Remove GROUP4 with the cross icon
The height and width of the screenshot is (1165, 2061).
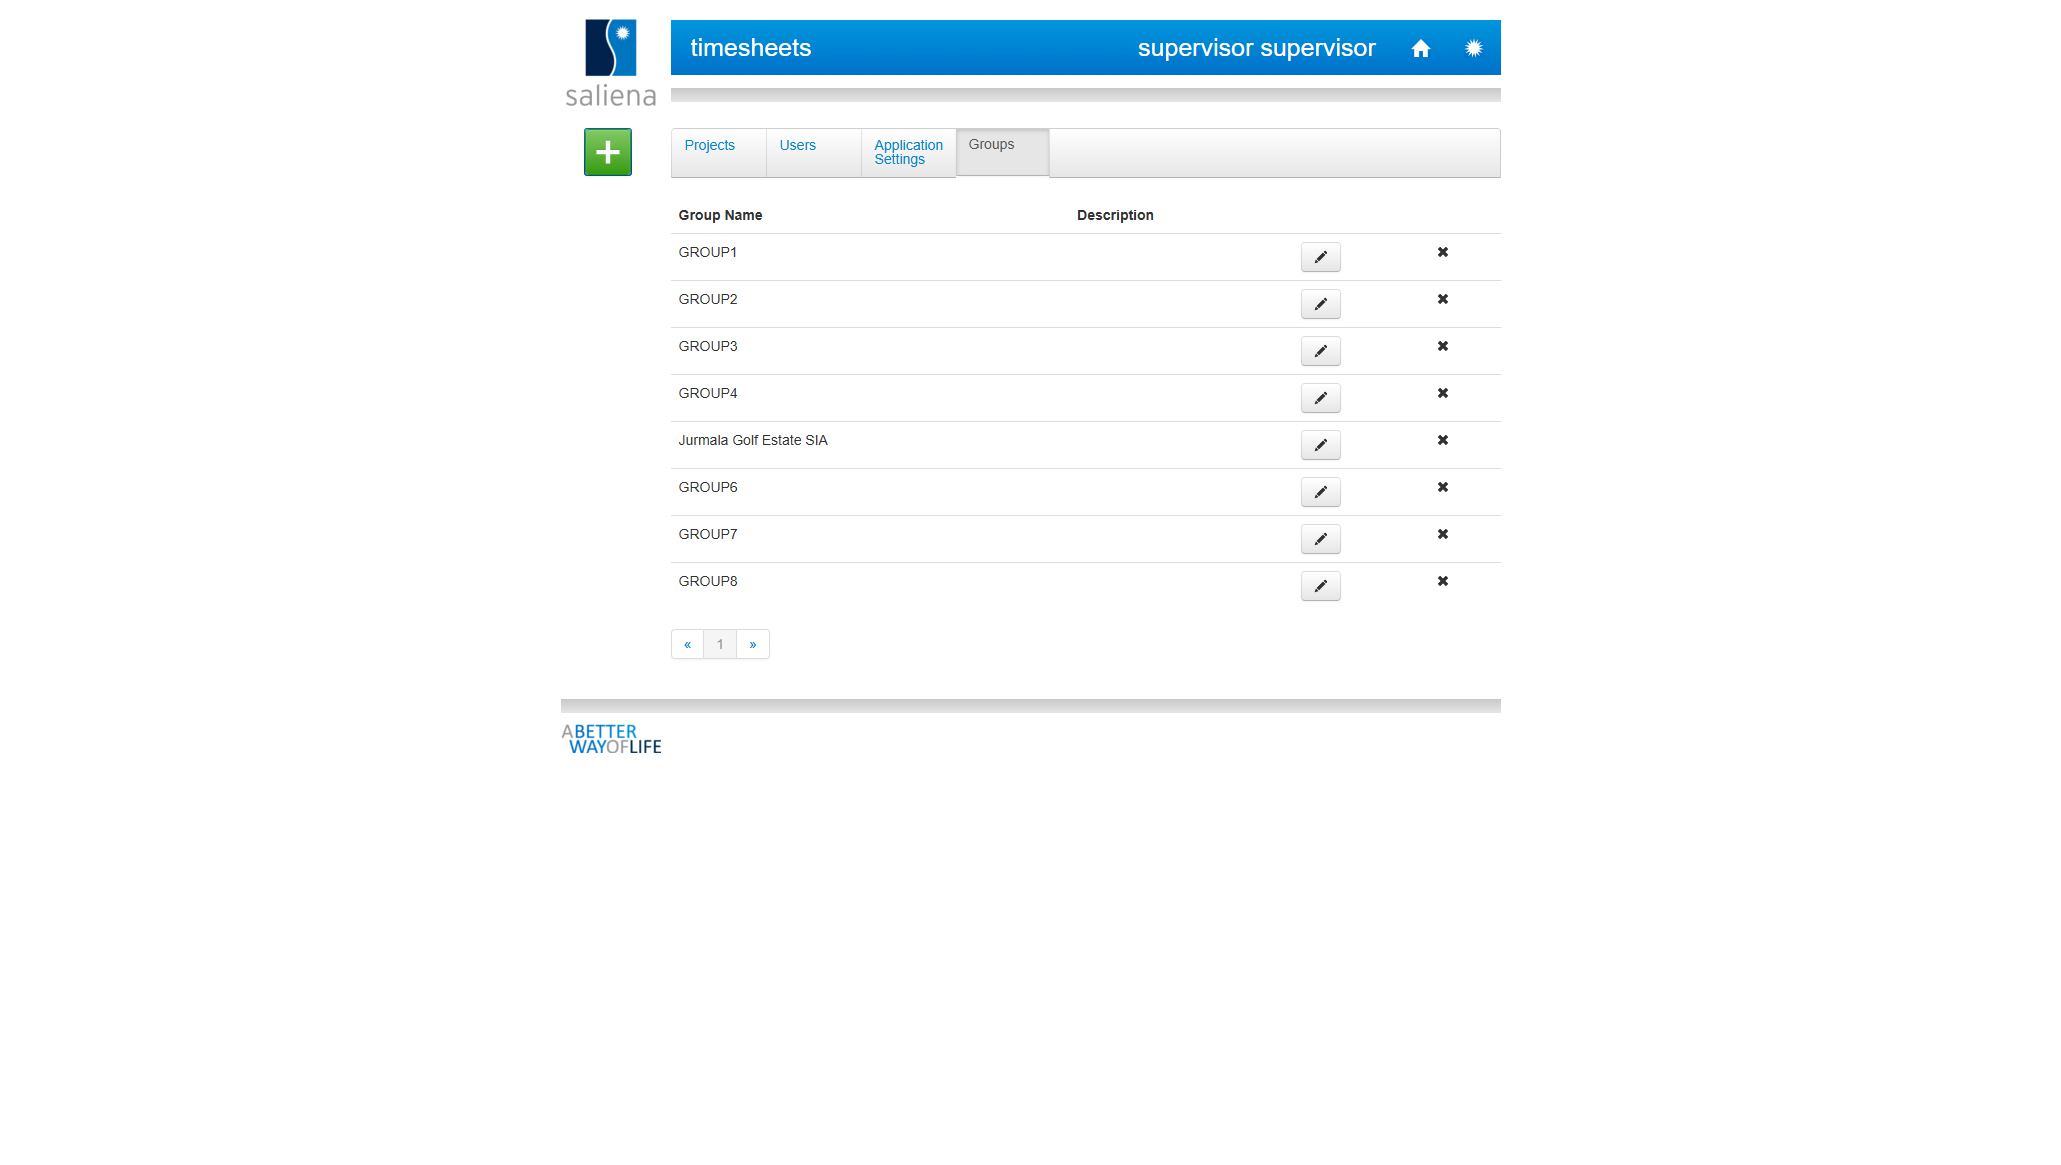[x=1442, y=393]
